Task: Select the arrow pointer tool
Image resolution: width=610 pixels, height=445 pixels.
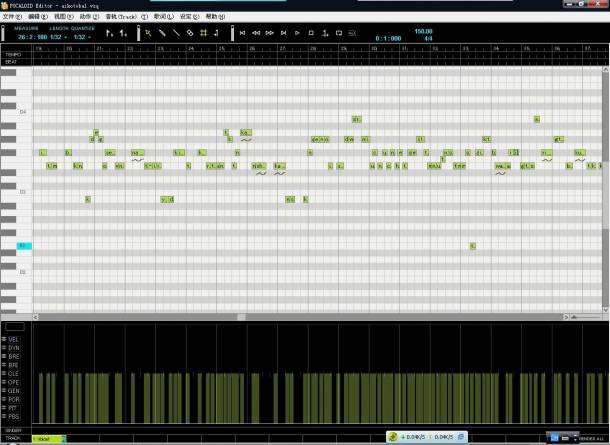Action: click(148, 33)
